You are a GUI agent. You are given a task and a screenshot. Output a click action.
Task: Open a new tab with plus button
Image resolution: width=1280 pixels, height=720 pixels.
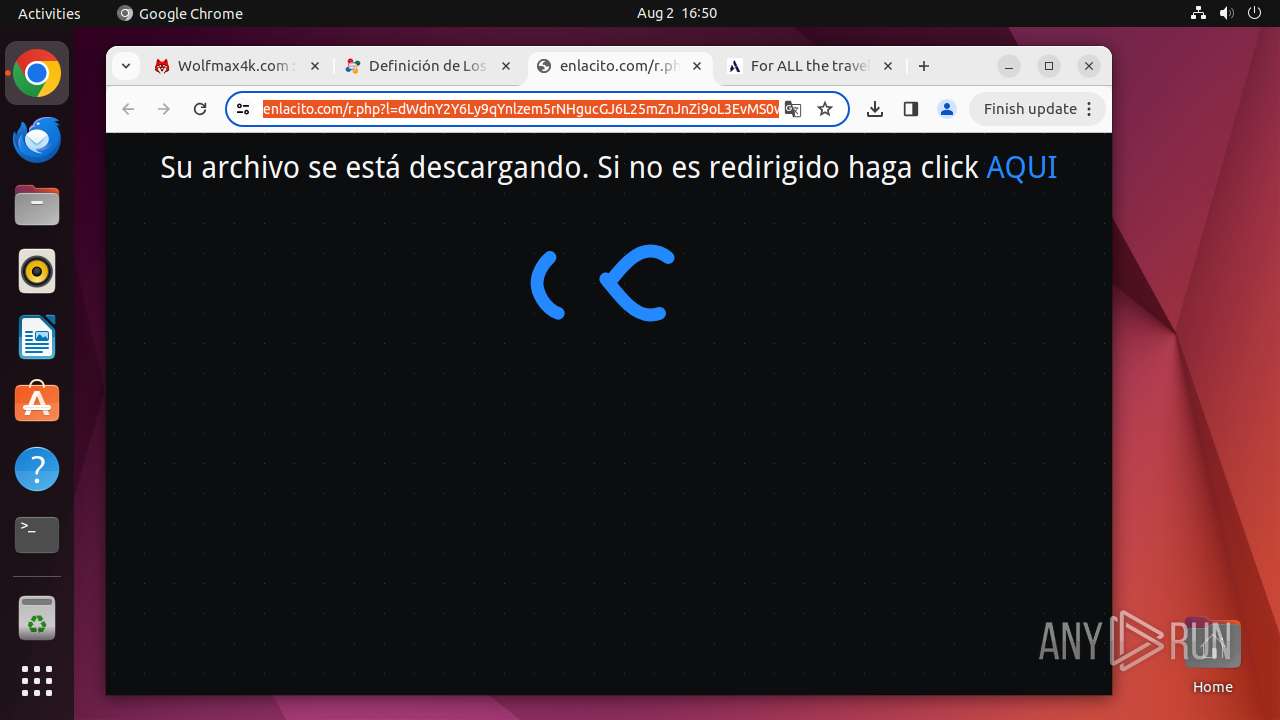point(924,66)
